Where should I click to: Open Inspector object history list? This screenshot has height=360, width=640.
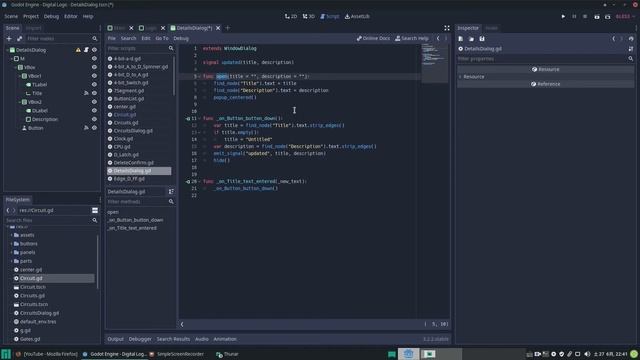tap(631, 38)
